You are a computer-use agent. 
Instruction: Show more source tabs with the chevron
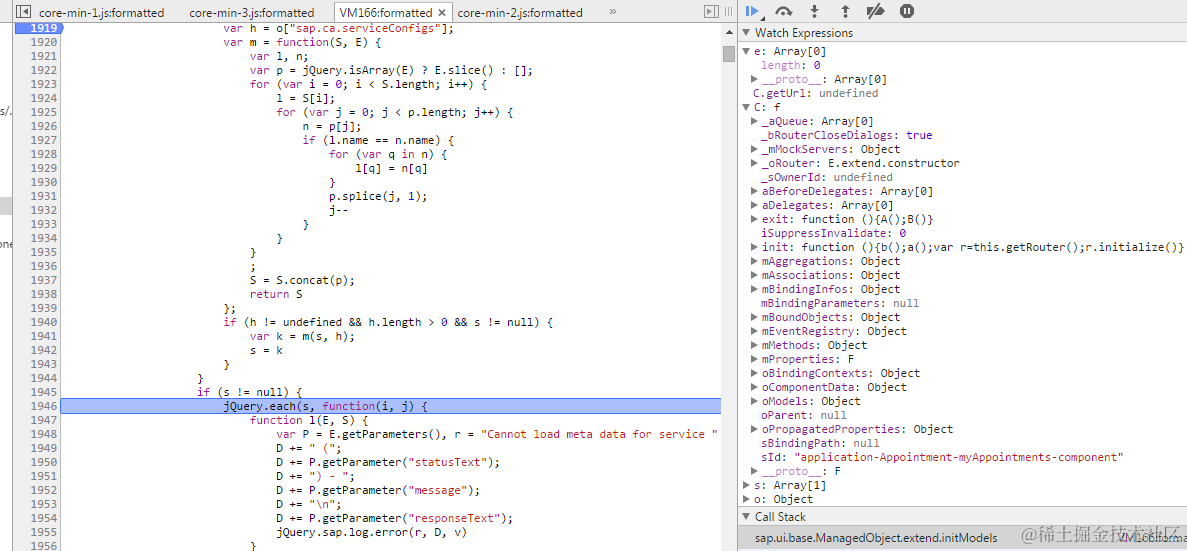pyautogui.click(x=612, y=12)
